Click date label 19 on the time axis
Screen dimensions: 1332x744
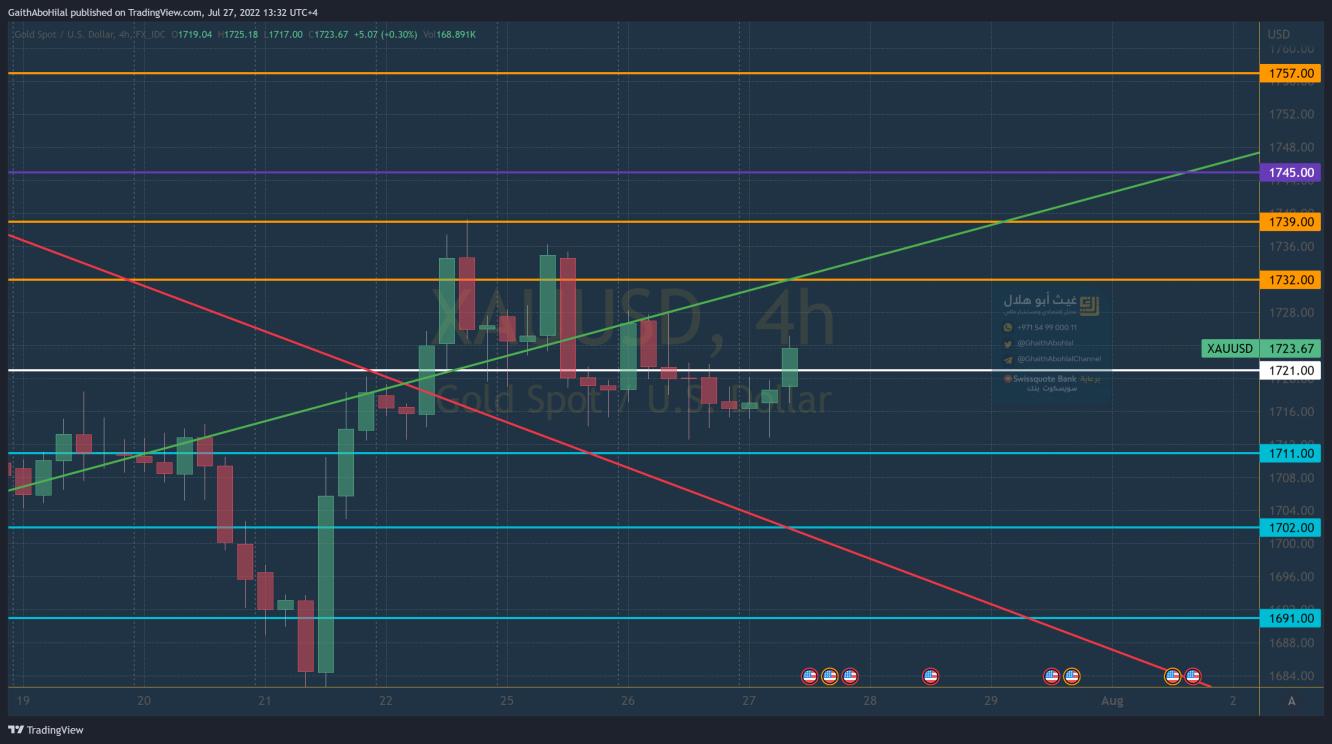pos(23,701)
